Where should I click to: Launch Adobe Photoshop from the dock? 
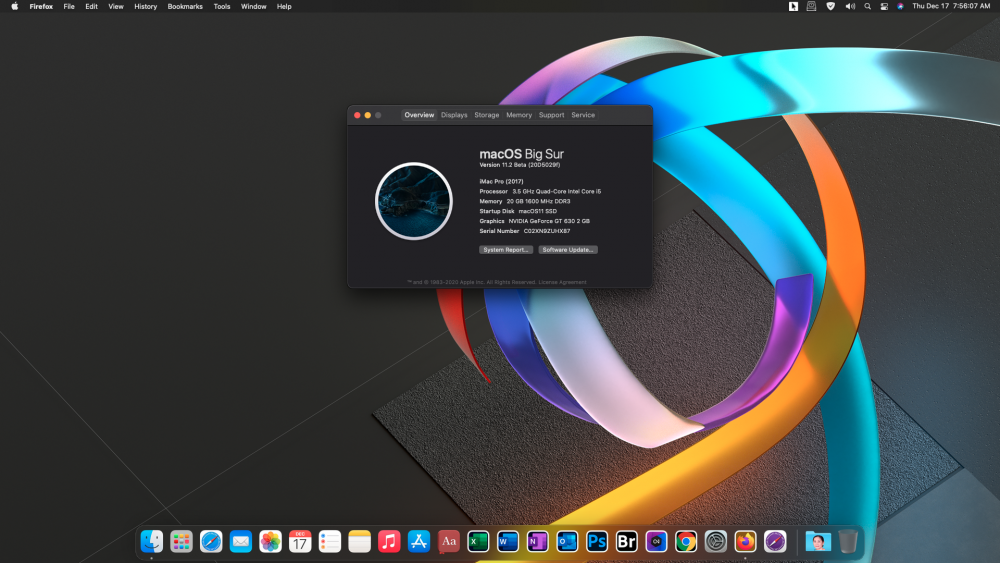(596, 541)
